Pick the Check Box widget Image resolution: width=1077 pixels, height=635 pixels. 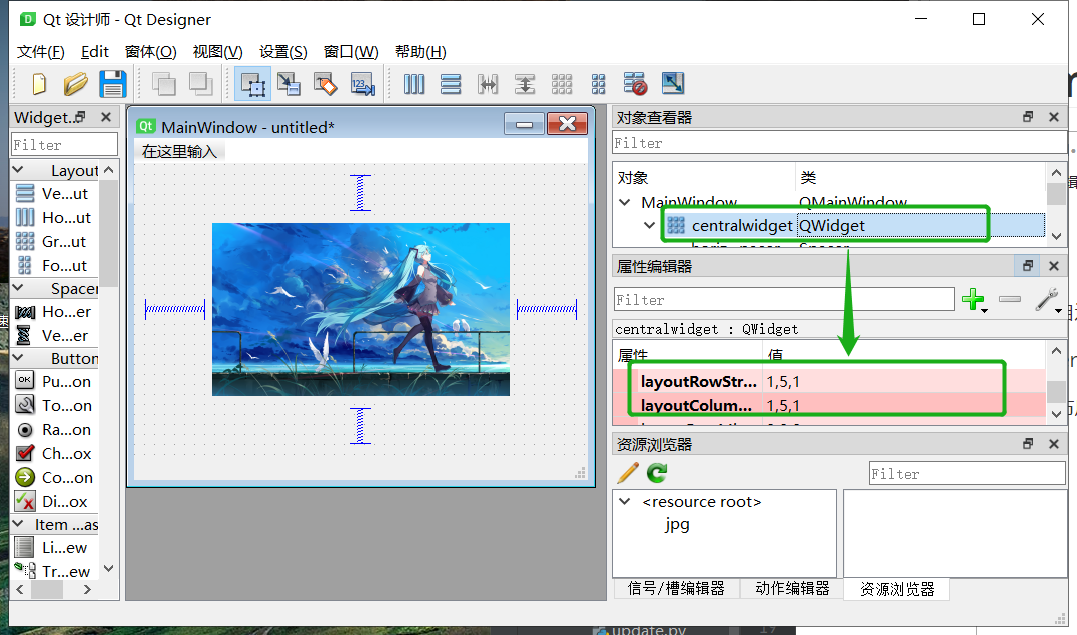click(x=54, y=454)
